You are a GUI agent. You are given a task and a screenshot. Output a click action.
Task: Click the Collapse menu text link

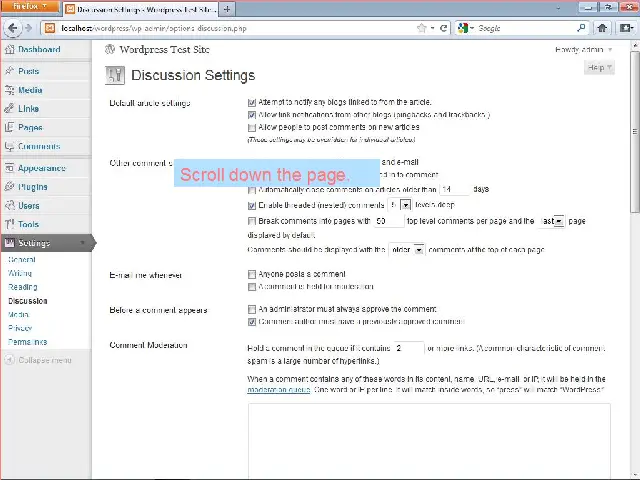click(45, 360)
